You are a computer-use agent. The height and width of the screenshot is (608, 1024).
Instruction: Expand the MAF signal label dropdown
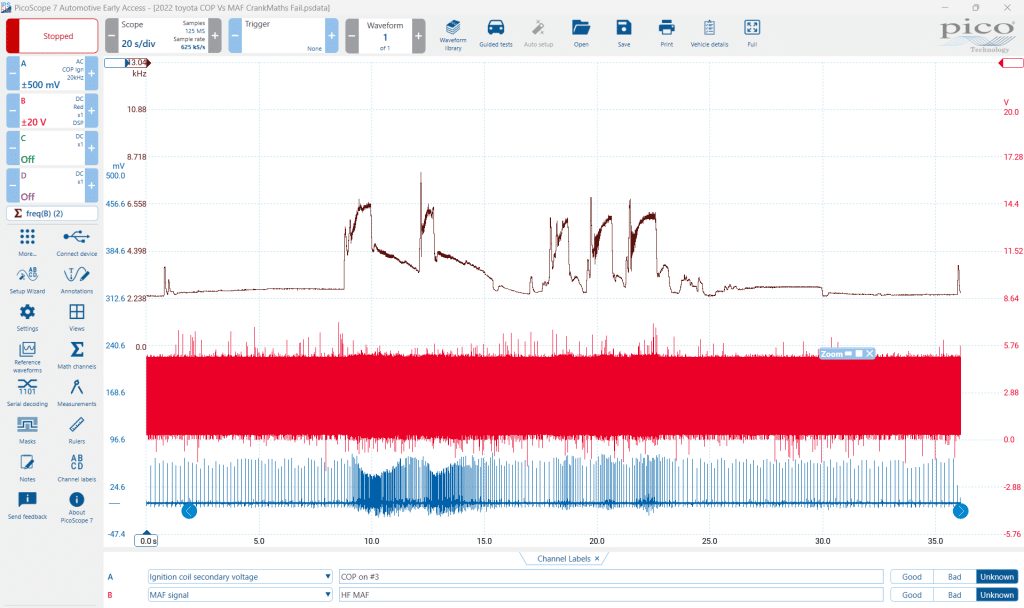point(328,595)
